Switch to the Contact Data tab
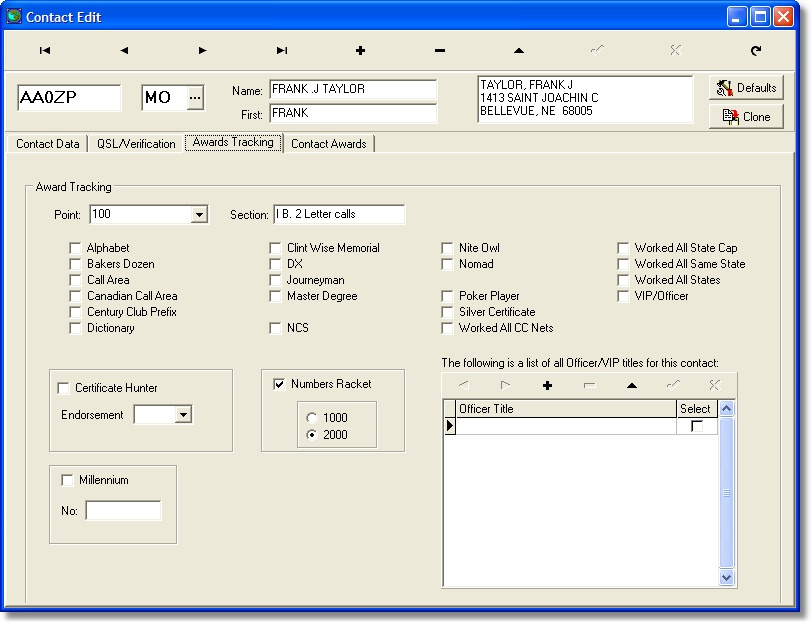Screen dimensions: 812x624 (48, 144)
